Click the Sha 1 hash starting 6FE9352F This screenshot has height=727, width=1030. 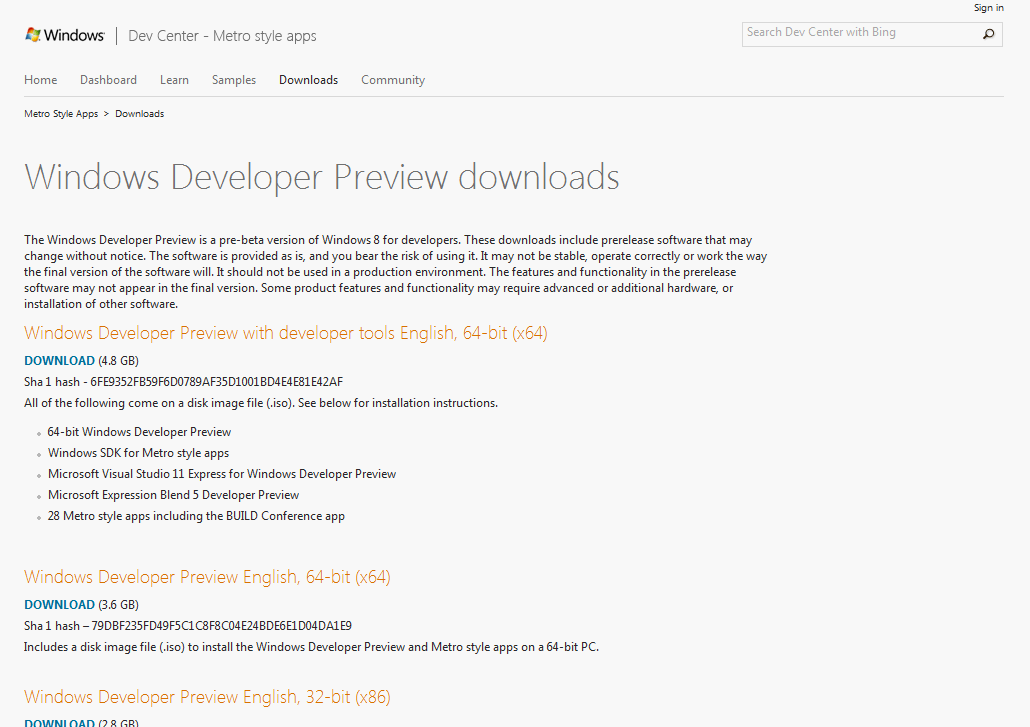[184, 382]
